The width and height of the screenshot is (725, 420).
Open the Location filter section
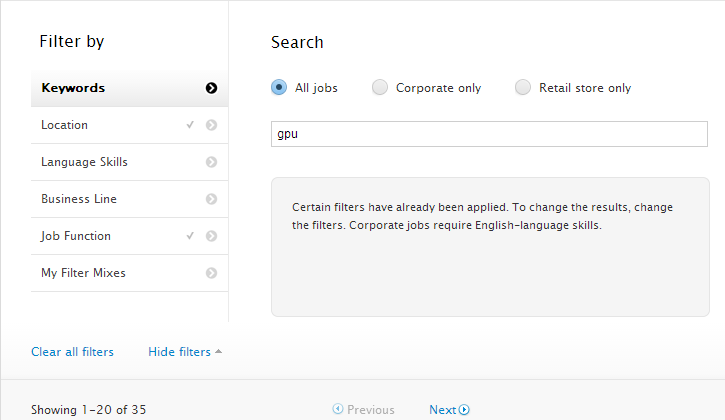[x=65, y=125]
